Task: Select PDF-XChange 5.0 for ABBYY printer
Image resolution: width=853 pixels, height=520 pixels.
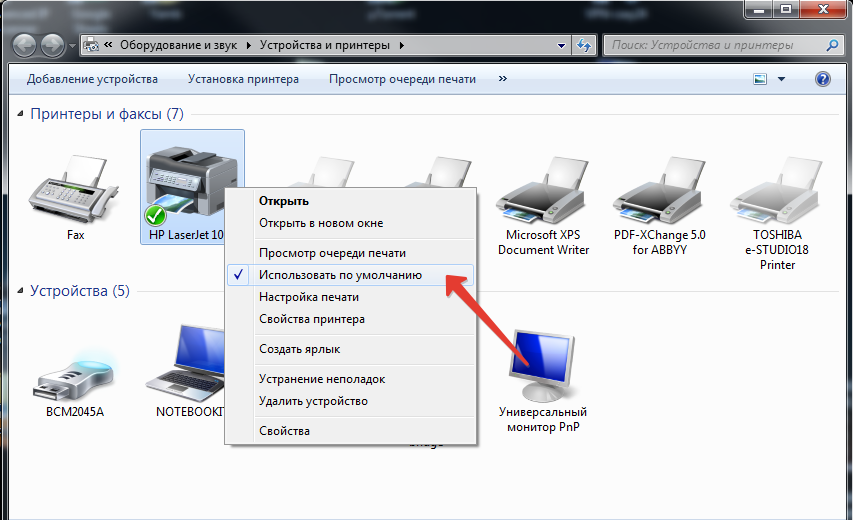Action: pos(659,191)
